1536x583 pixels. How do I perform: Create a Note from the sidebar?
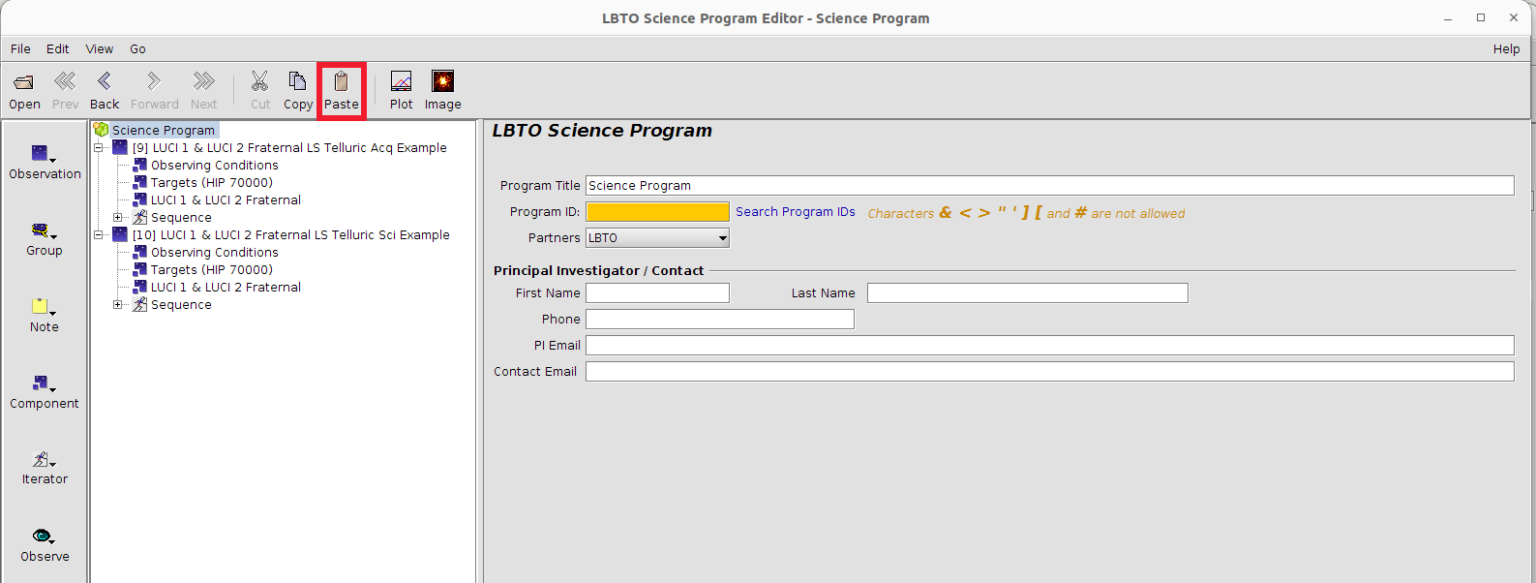pos(44,308)
